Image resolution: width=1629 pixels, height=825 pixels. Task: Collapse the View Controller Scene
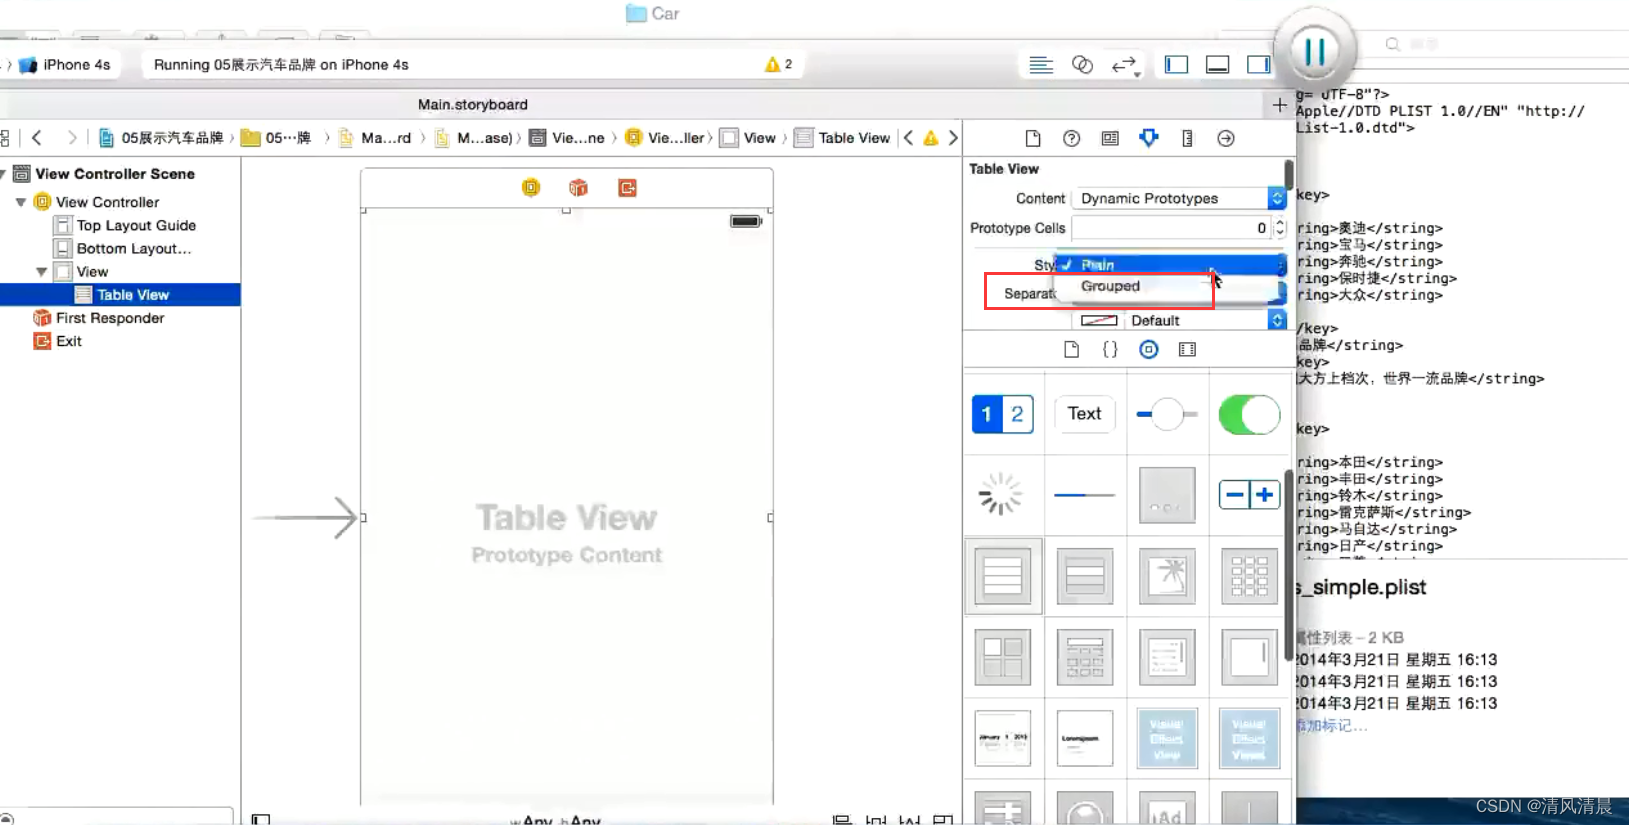coord(3,174)
